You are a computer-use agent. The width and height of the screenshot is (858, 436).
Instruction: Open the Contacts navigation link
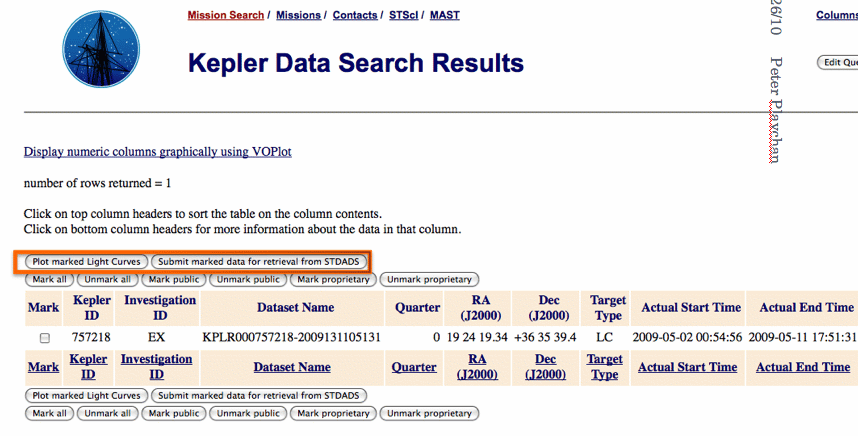(x=355, y=15)
